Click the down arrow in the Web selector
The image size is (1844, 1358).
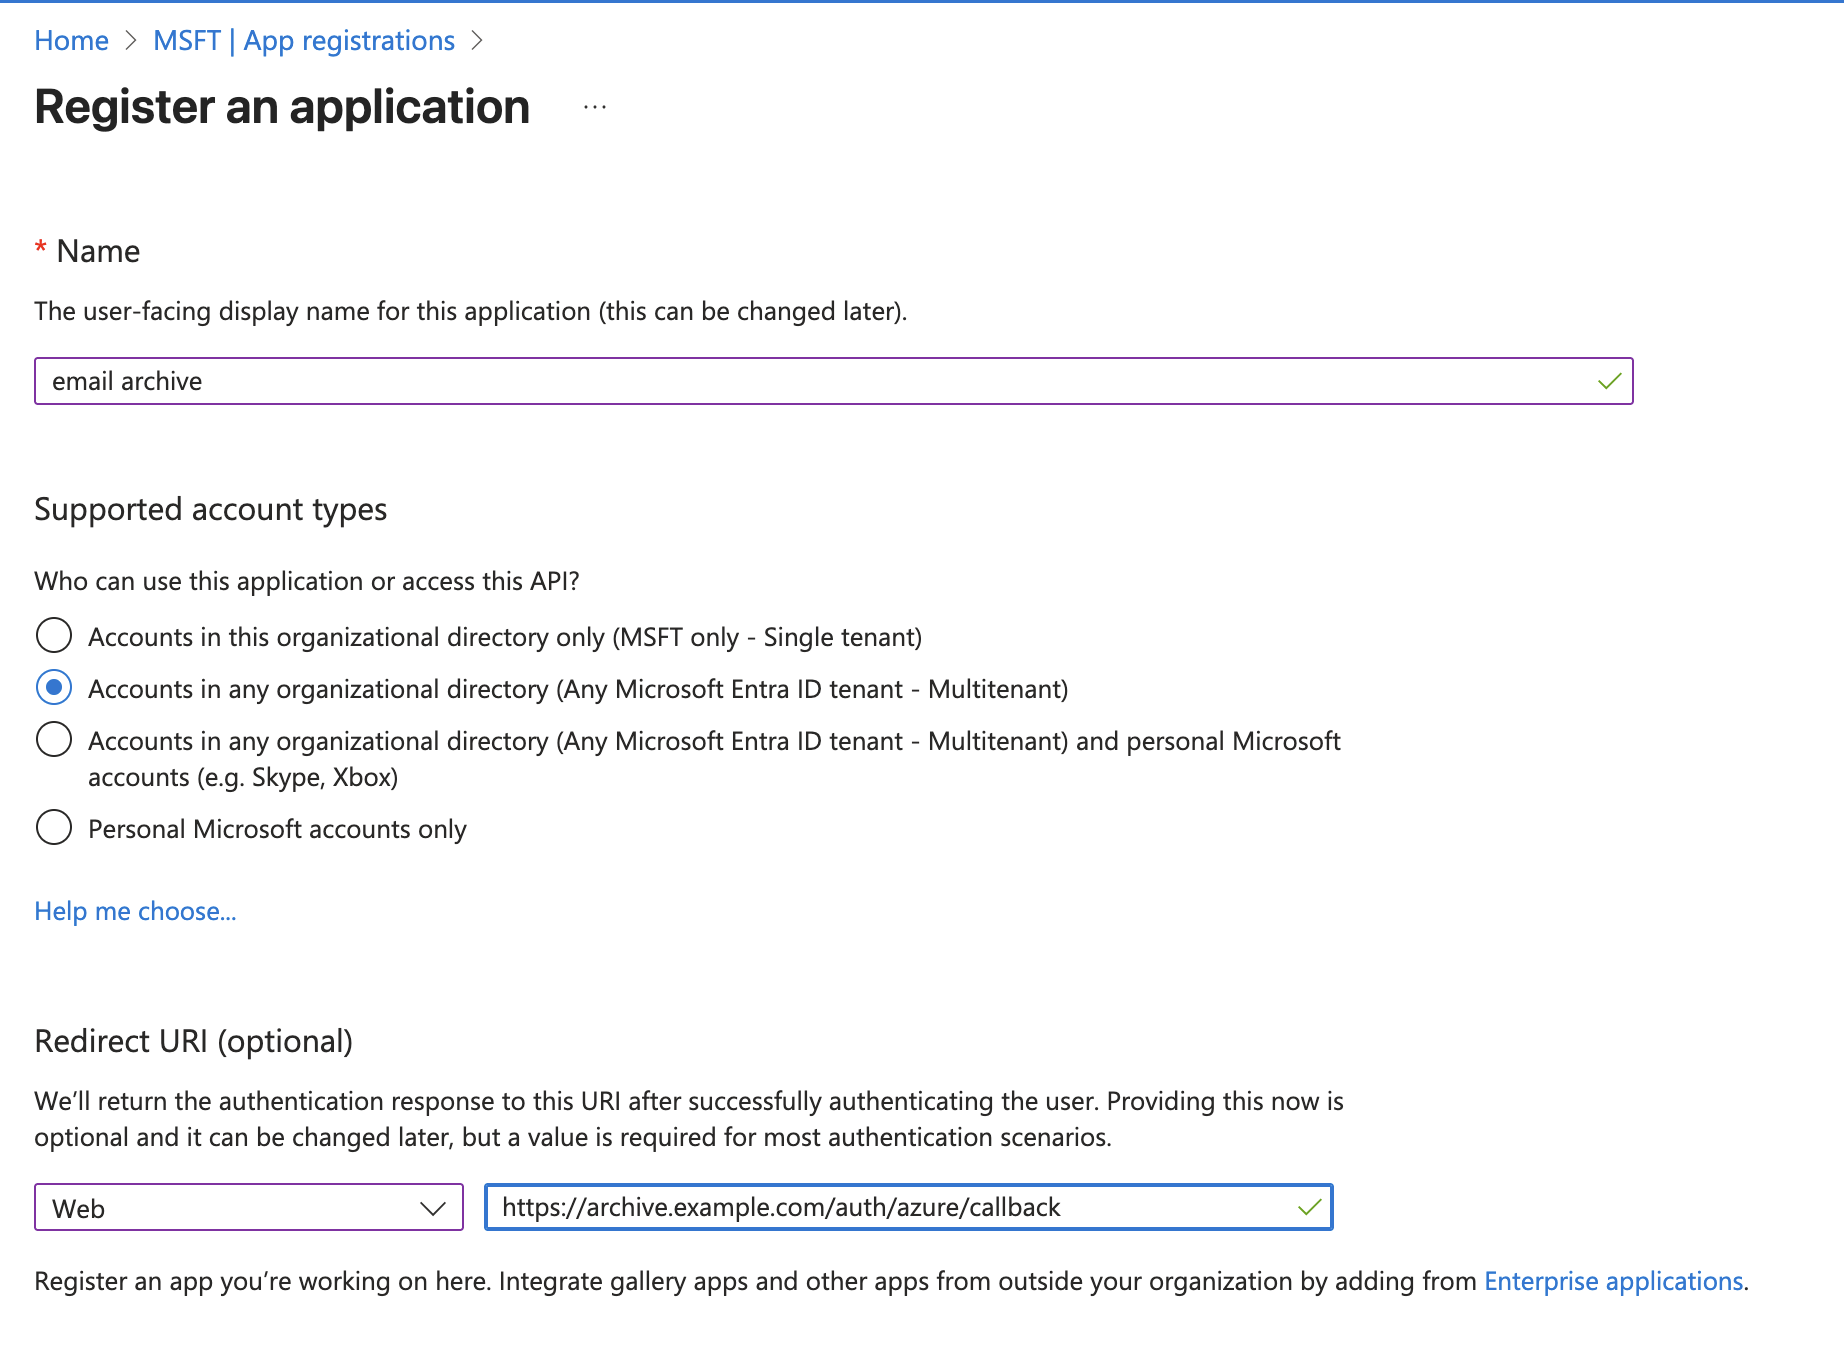point(432,1208)
